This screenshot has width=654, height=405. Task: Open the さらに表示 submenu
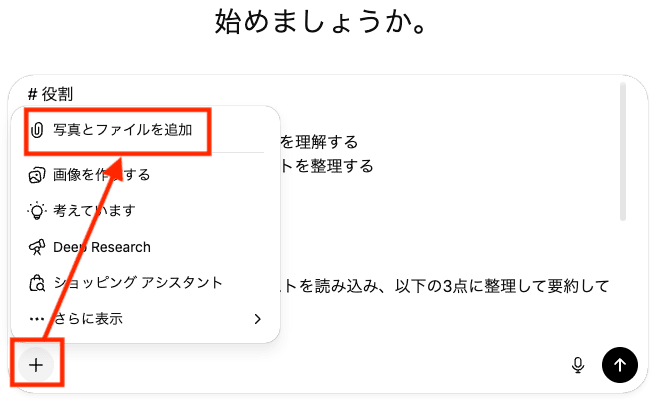coord(90,319)
